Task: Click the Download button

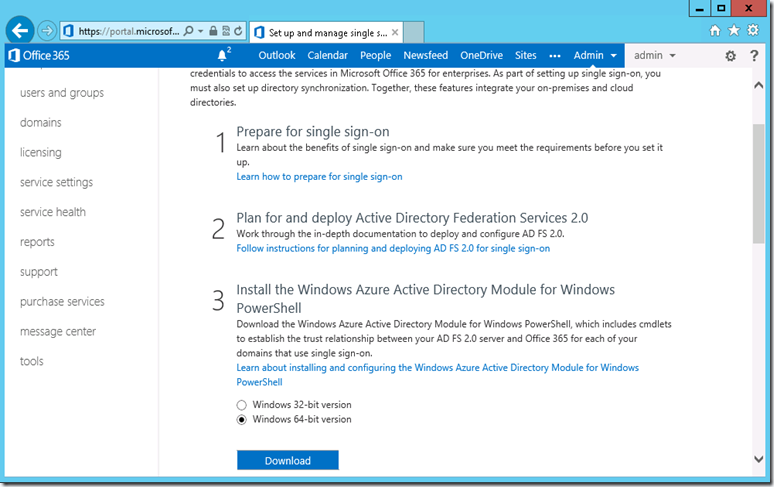Action: 288,460
